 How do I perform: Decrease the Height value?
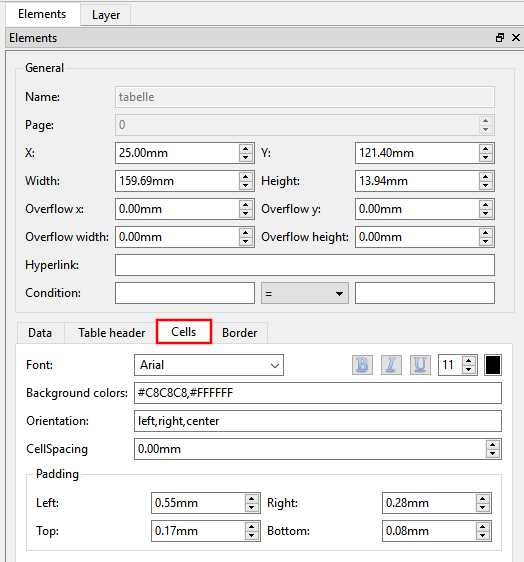point(486,185)
